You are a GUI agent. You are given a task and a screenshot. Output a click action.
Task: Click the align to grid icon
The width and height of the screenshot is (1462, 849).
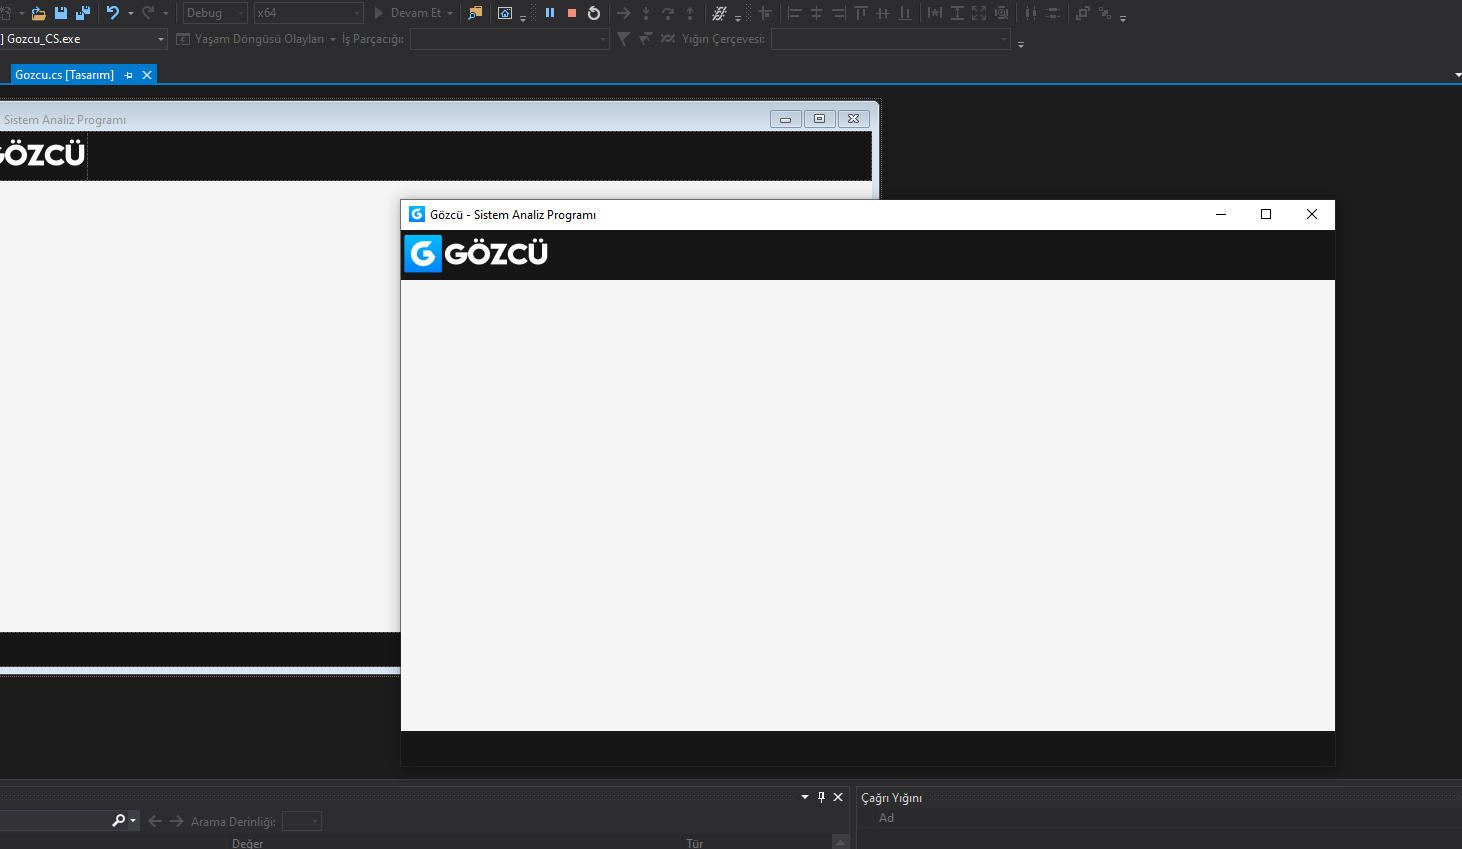(x=765, y=13)
